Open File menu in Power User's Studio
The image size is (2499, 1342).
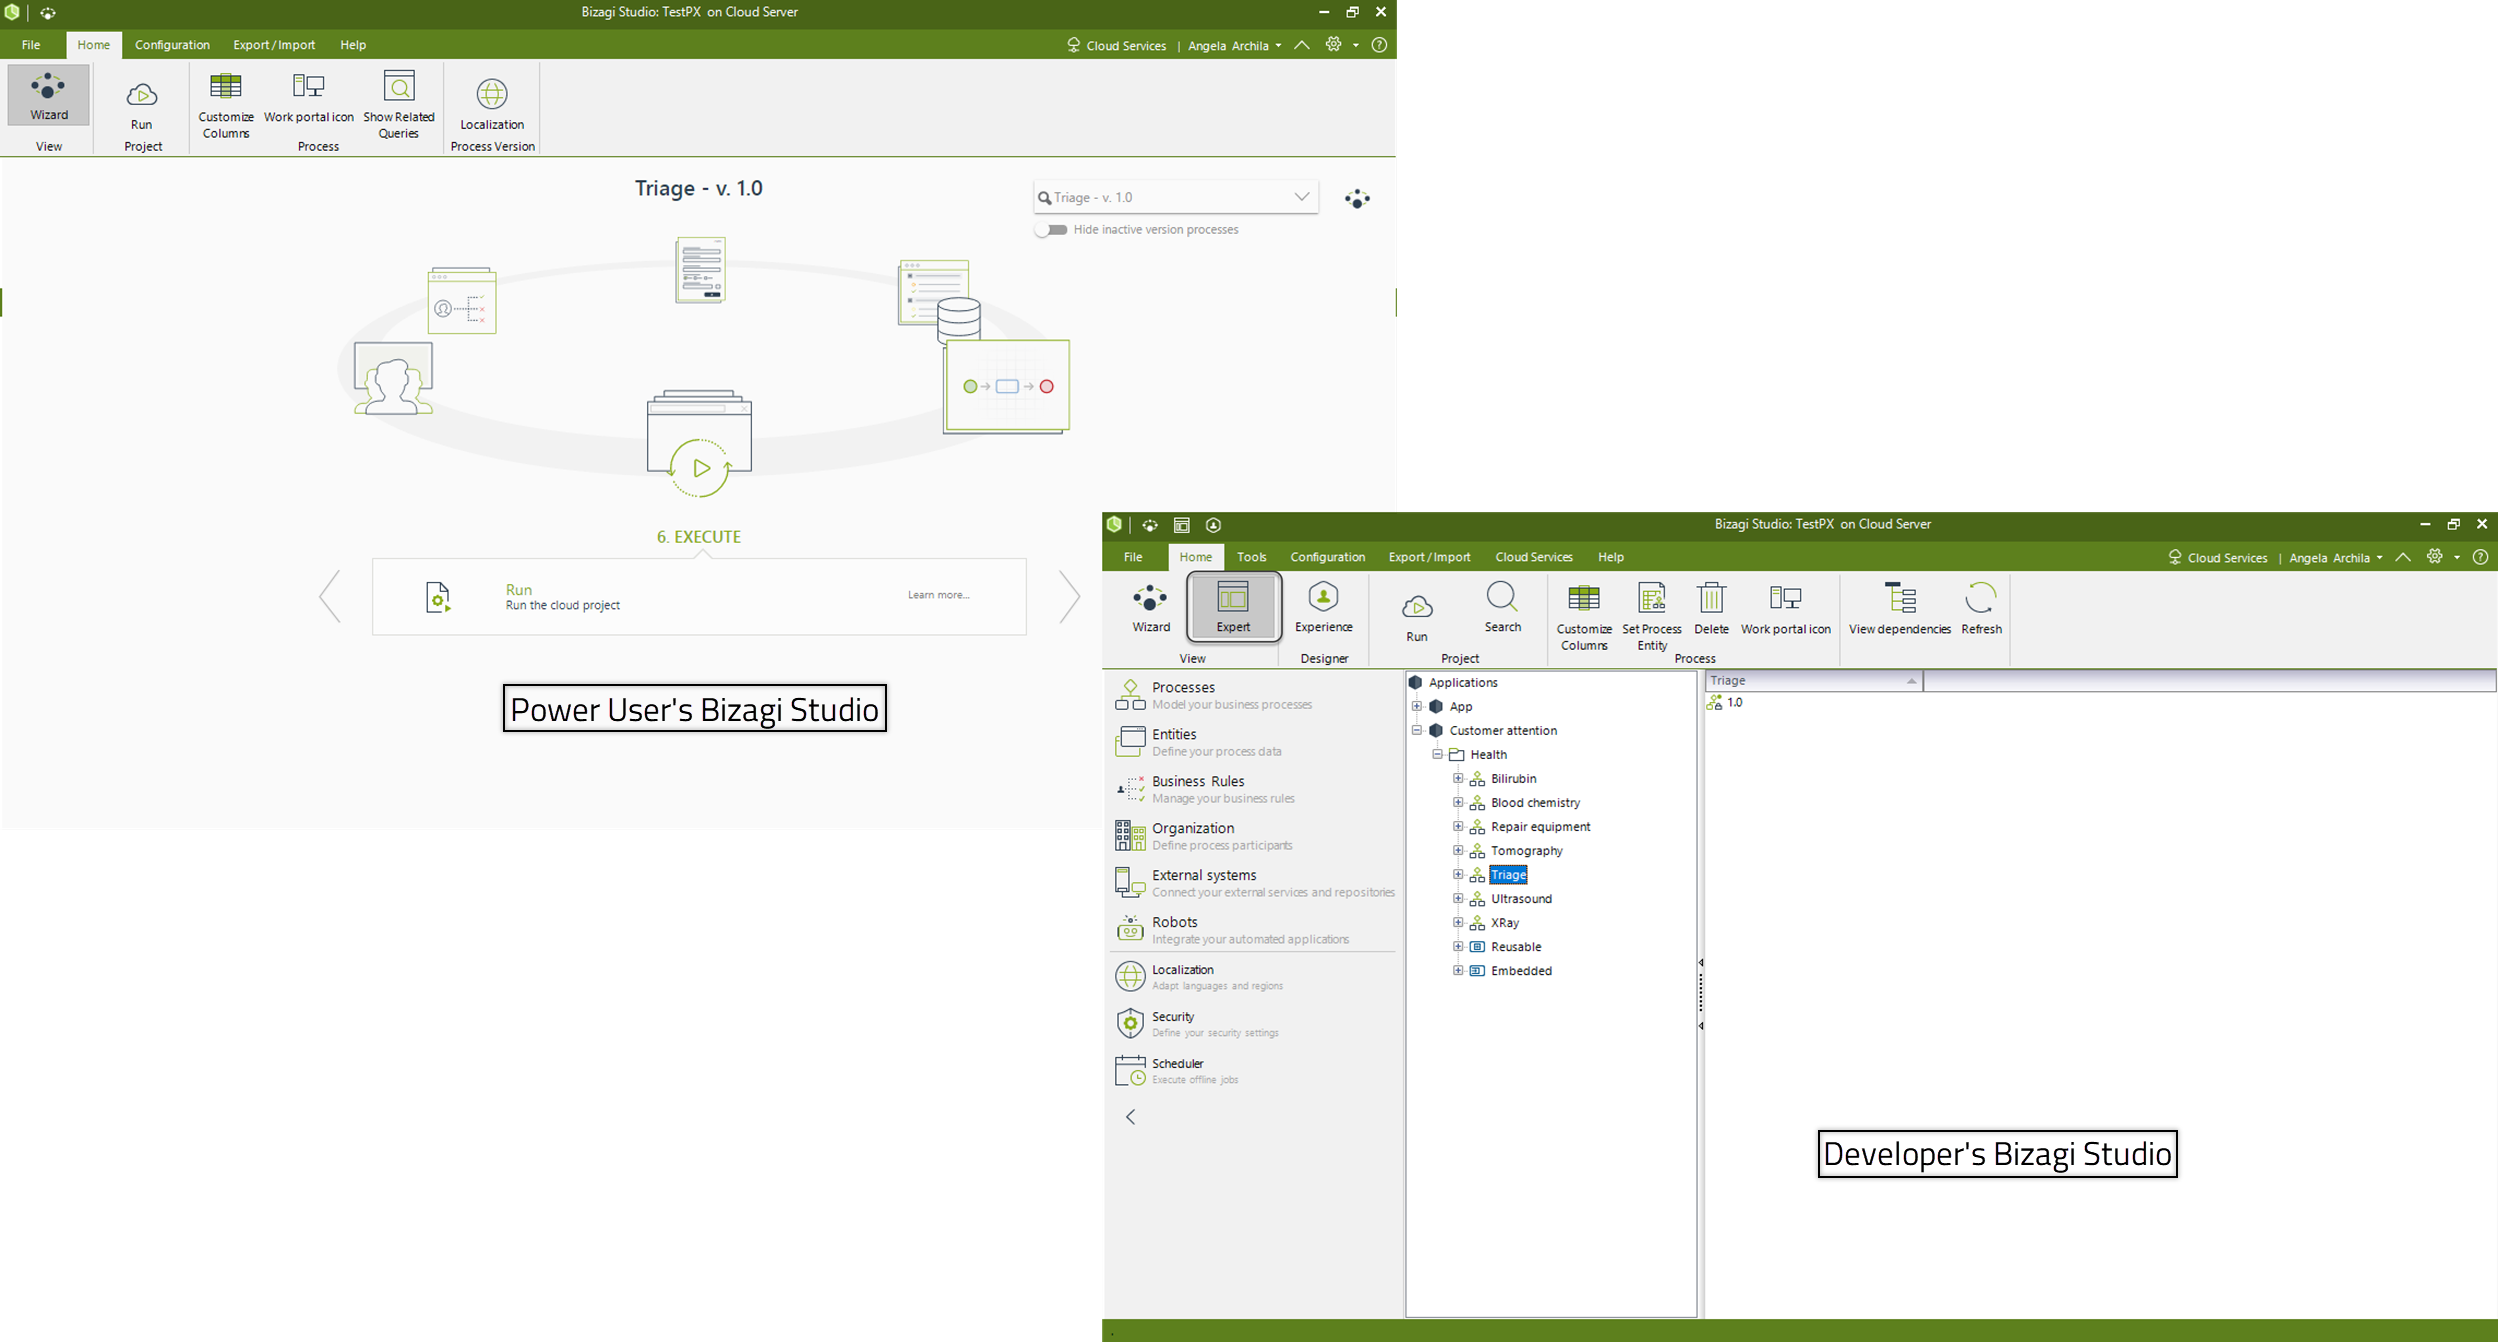click(x=31, y=45)
